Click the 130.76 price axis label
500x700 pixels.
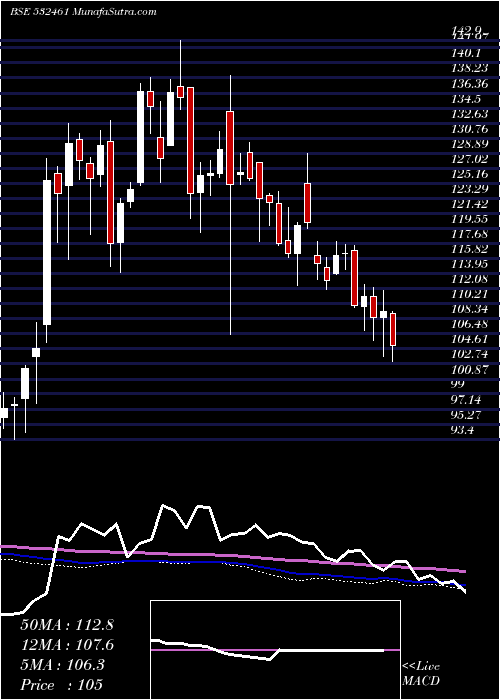[x=468, y=129]
